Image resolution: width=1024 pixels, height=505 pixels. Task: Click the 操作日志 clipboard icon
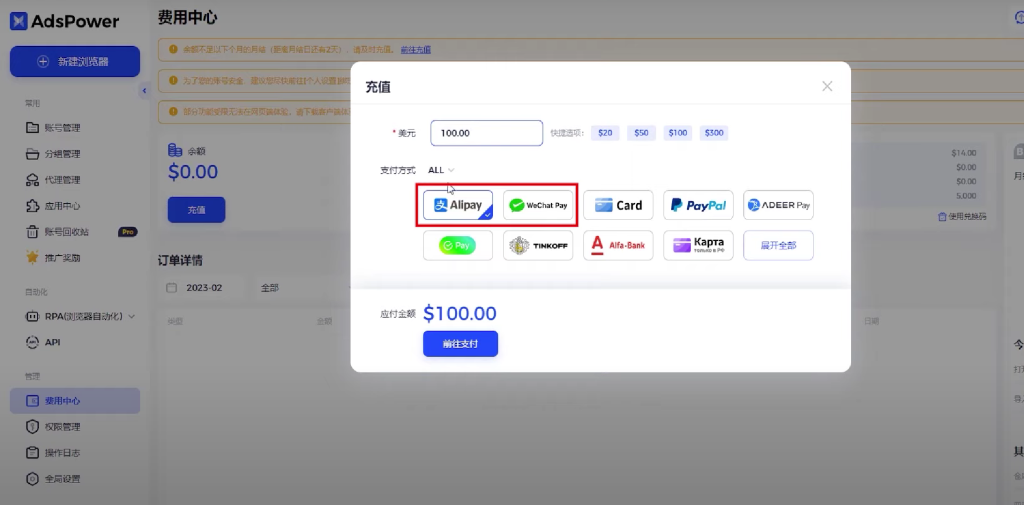(x=32, y=453)
